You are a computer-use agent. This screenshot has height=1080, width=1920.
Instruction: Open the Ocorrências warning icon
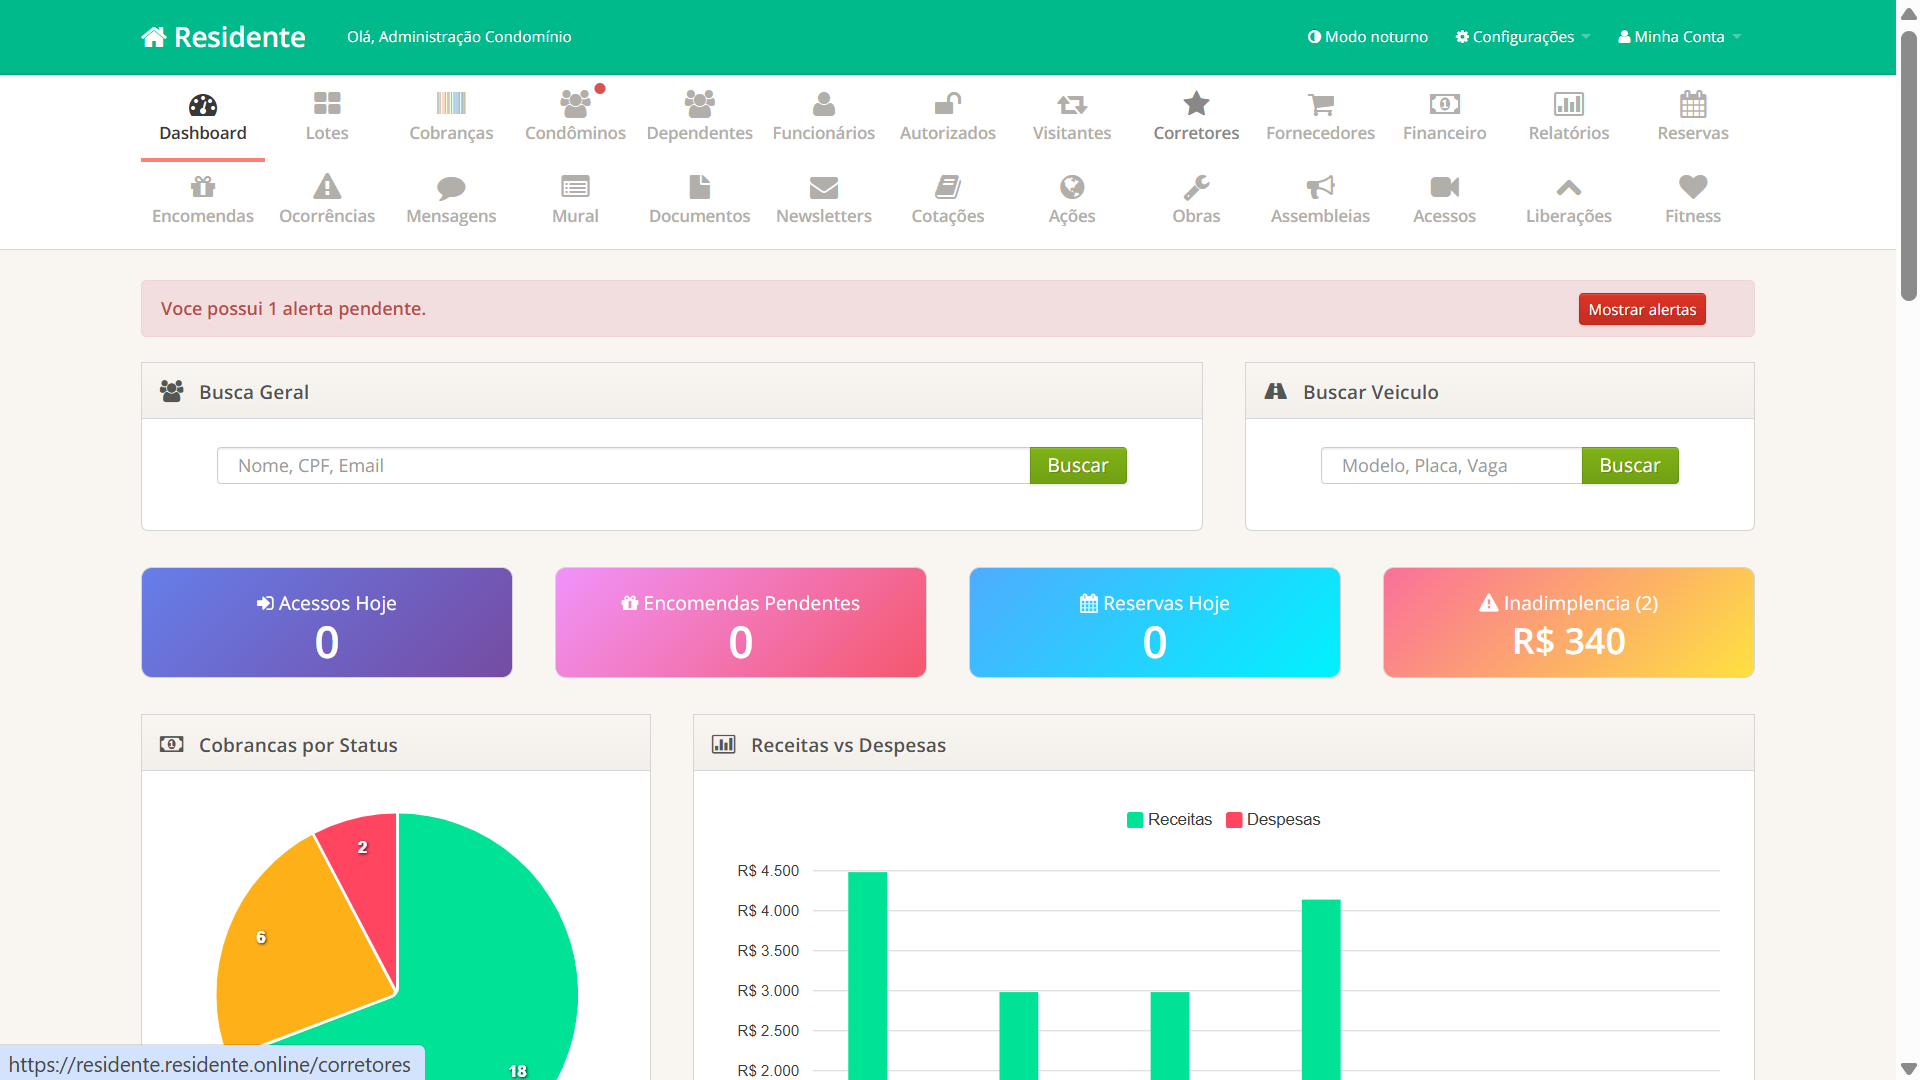click(326, 187)
